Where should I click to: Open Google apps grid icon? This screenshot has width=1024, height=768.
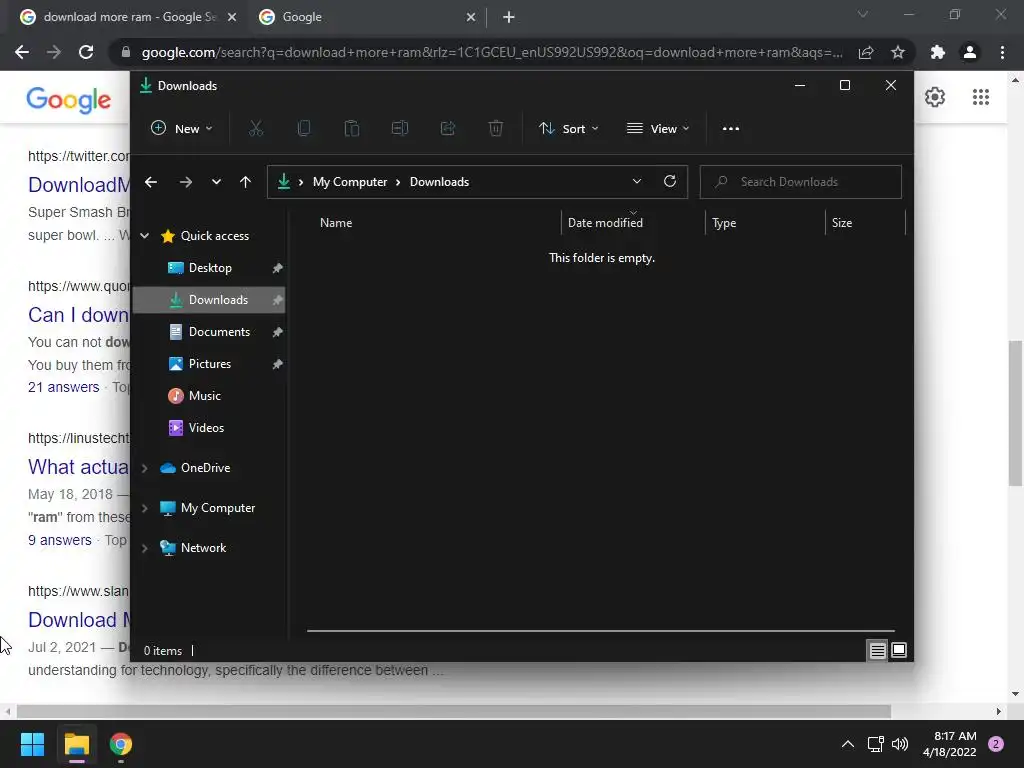(980, 97)
